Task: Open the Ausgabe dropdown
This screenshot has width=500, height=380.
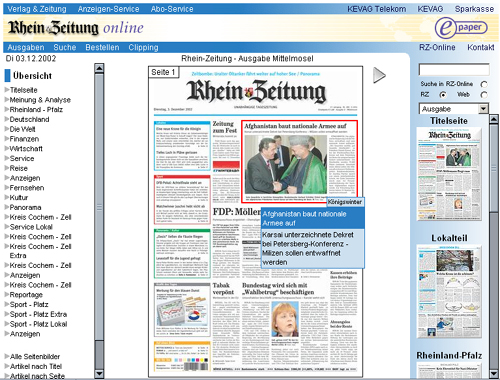Action: [x=454, y=109]
